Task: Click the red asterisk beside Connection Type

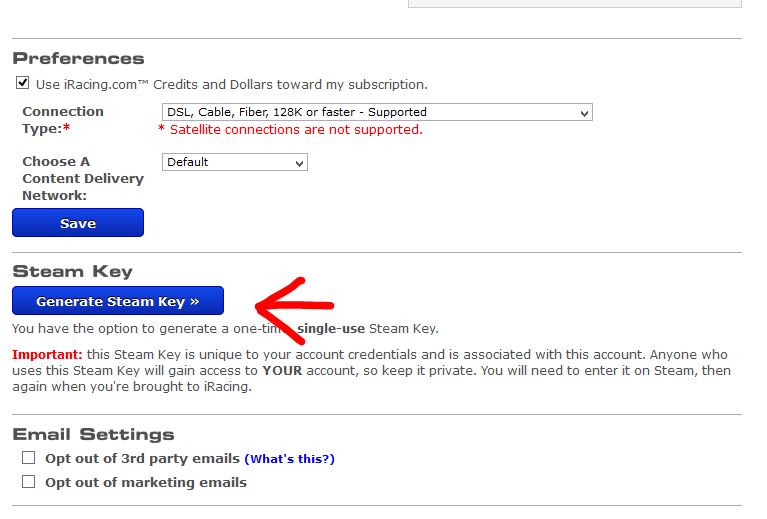Action: click(67, 129)
